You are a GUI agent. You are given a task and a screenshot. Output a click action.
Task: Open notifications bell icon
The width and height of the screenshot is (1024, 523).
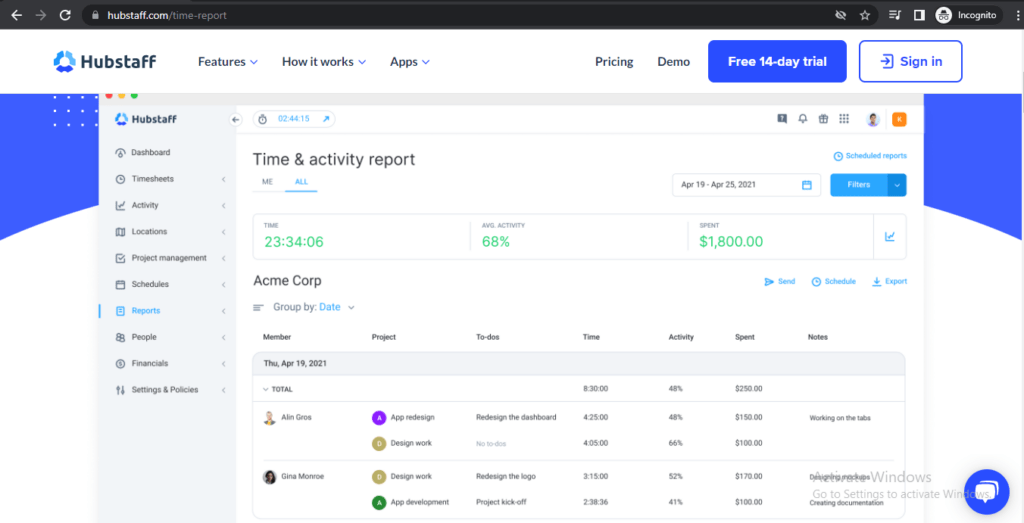coord(803,119)
